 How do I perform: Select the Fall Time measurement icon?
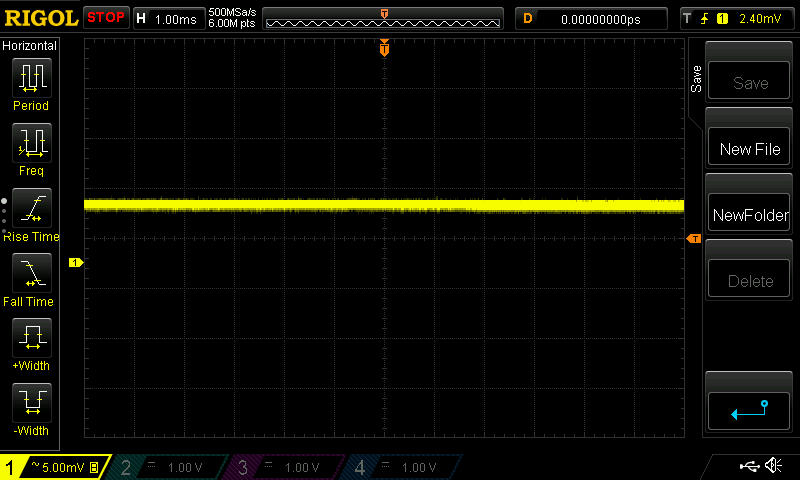(32, 272)
